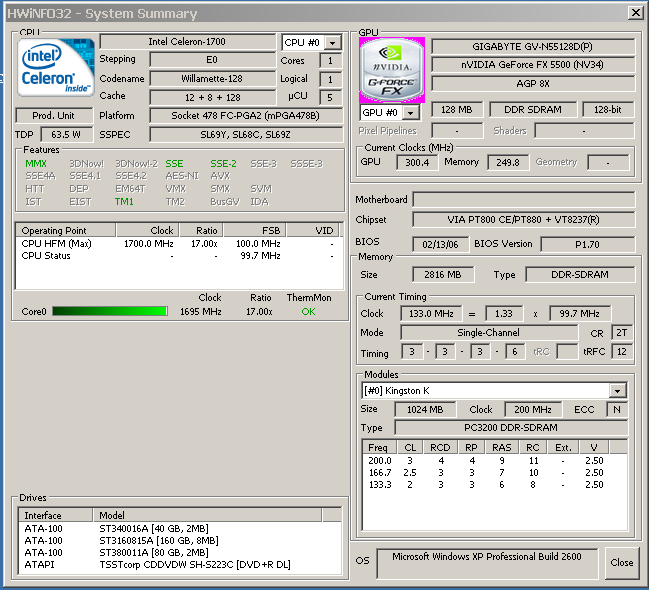Click the Willamette-128 codename field
Screen dimensions: 649x590
[x=212, y=79]
